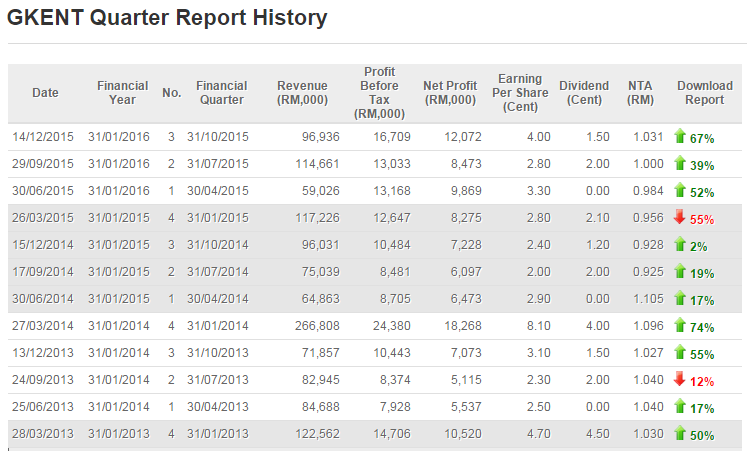Click NTA value 0.925
Screen dimensions: 747x451
[648, 272]
